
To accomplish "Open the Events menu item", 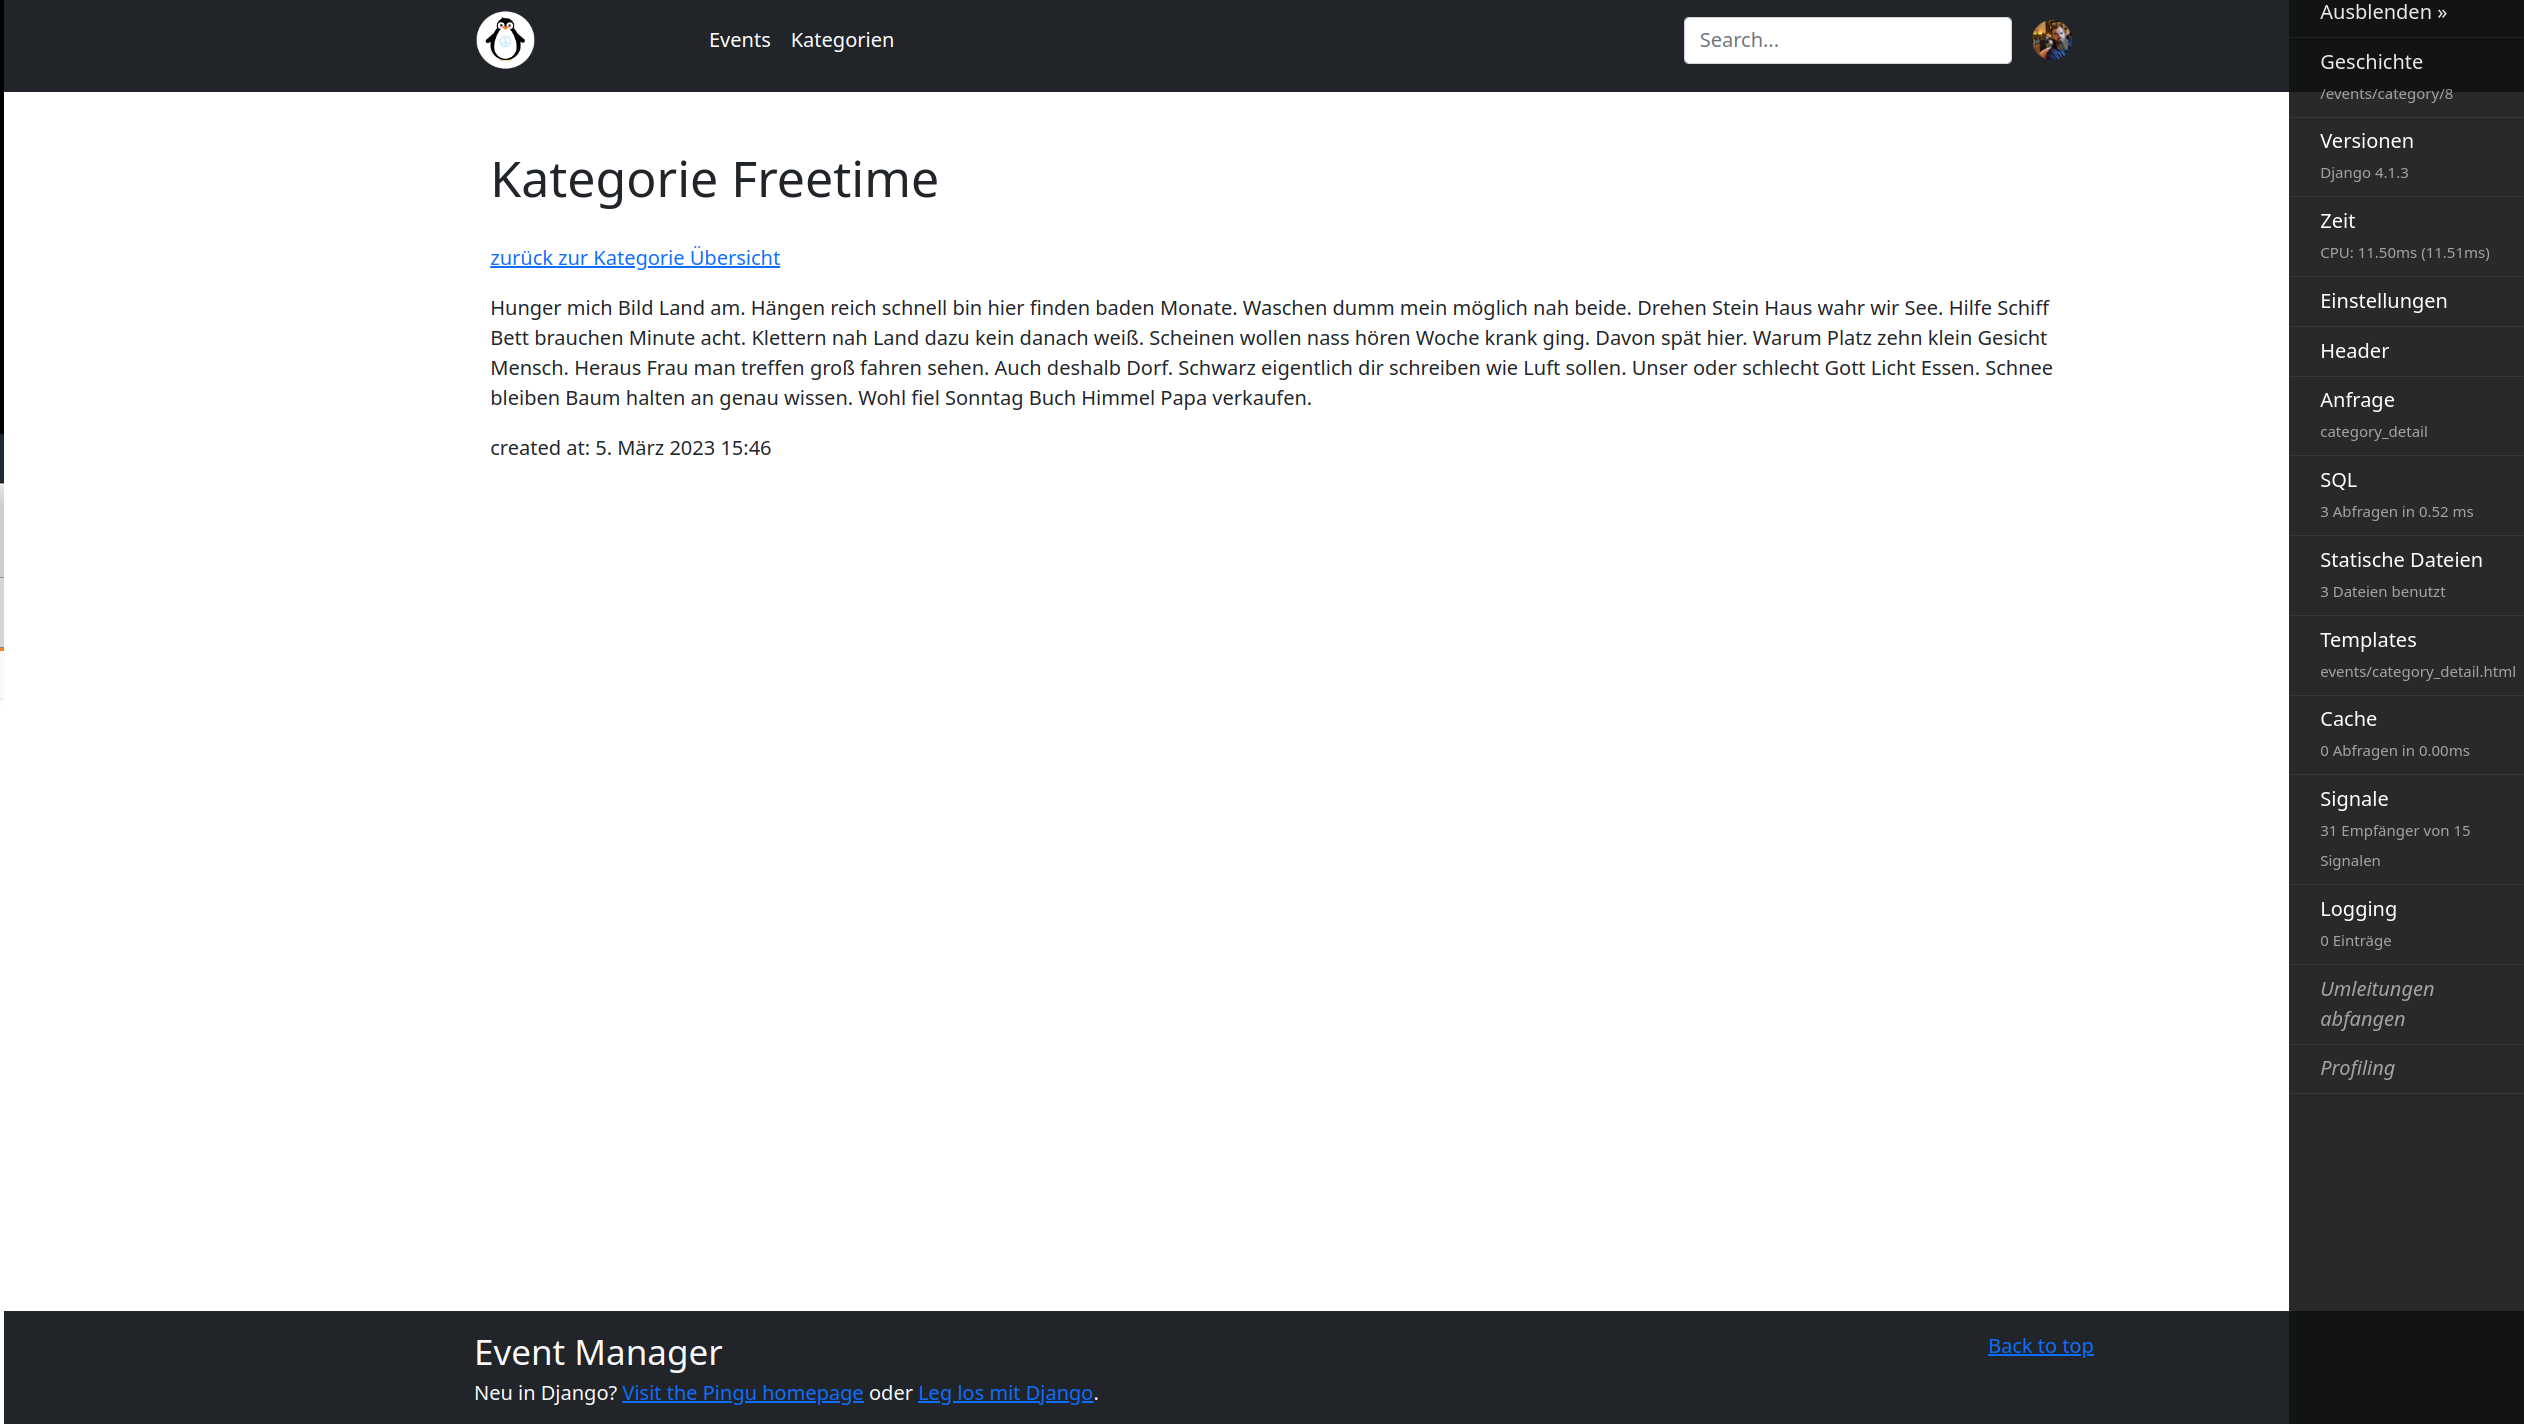I will 739,39.
